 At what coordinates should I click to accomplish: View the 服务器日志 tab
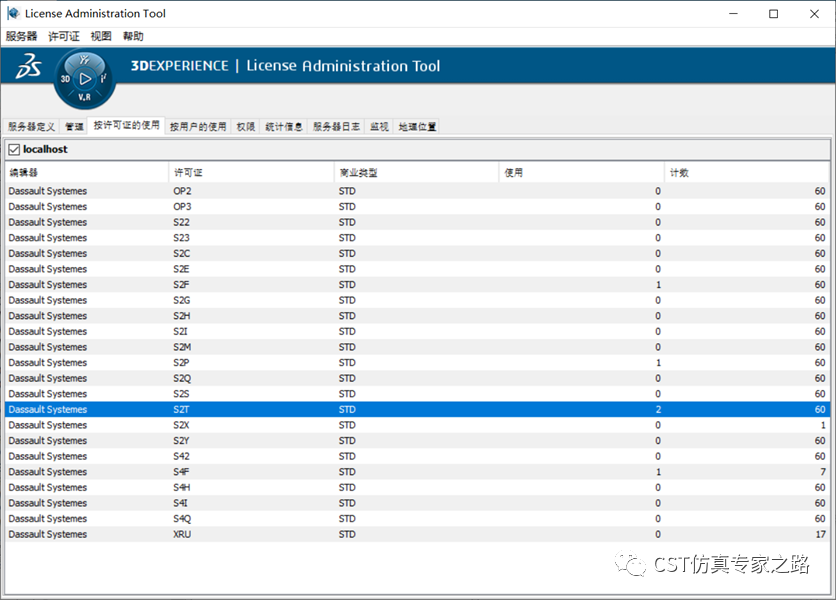click(336, 126)
